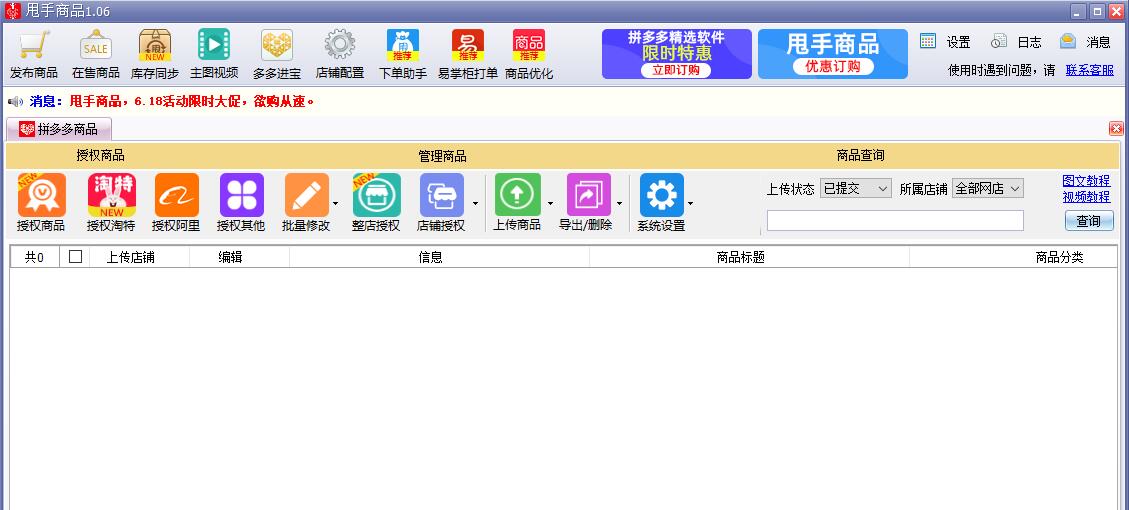
Task: Sort by 上传店铺 column header
Action: (x=130, y=257)
